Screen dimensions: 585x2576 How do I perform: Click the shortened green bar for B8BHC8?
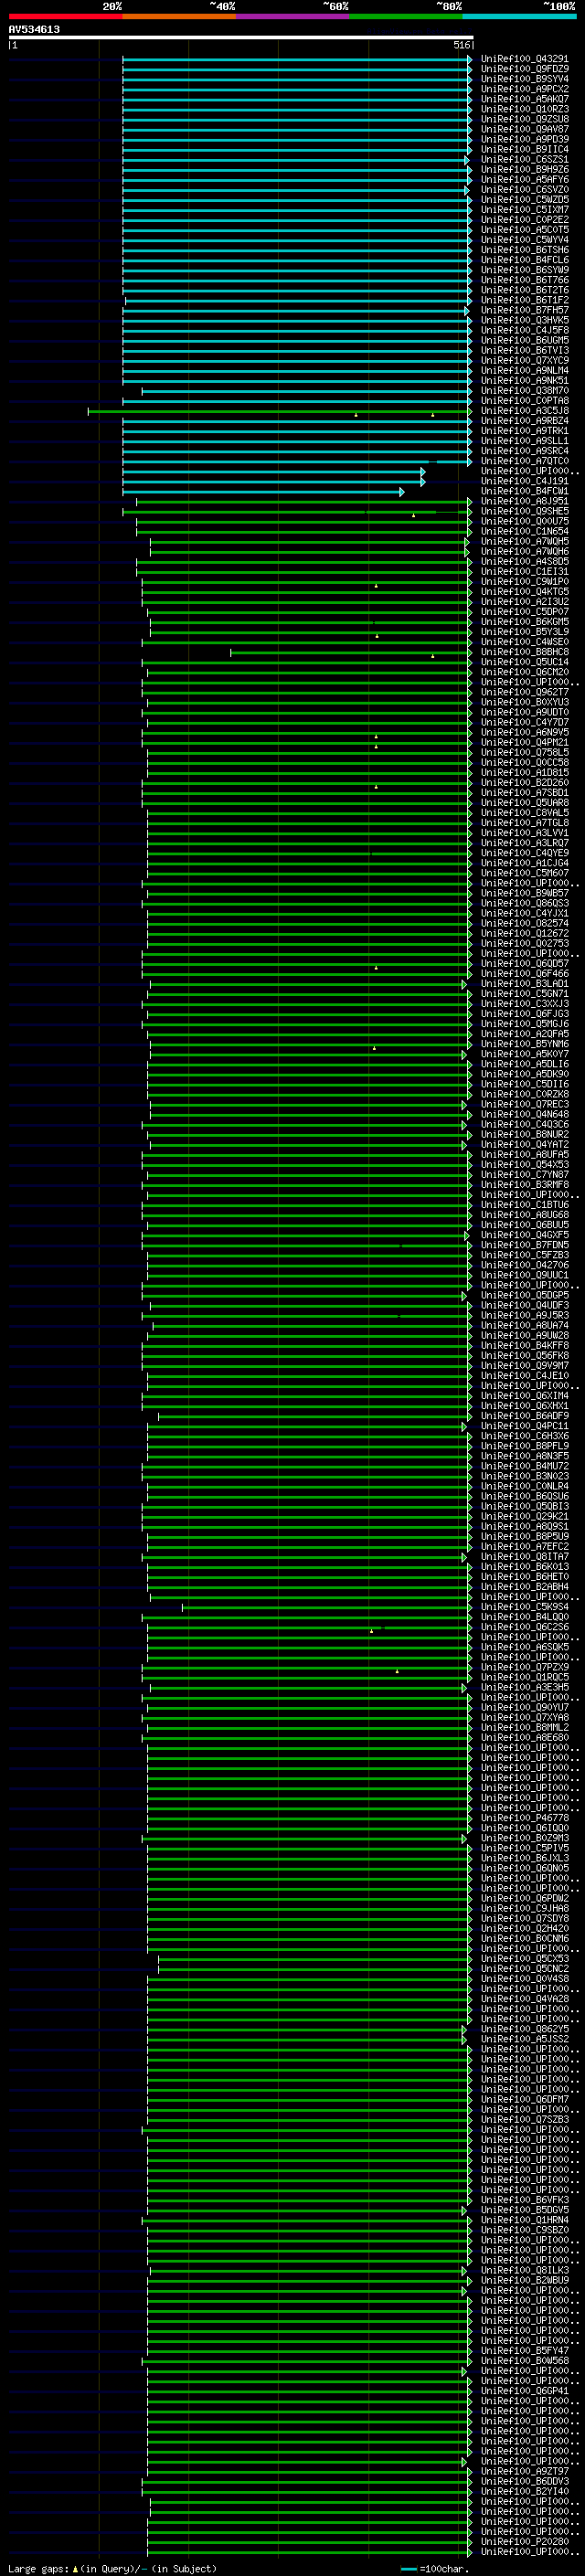point(351,652)
